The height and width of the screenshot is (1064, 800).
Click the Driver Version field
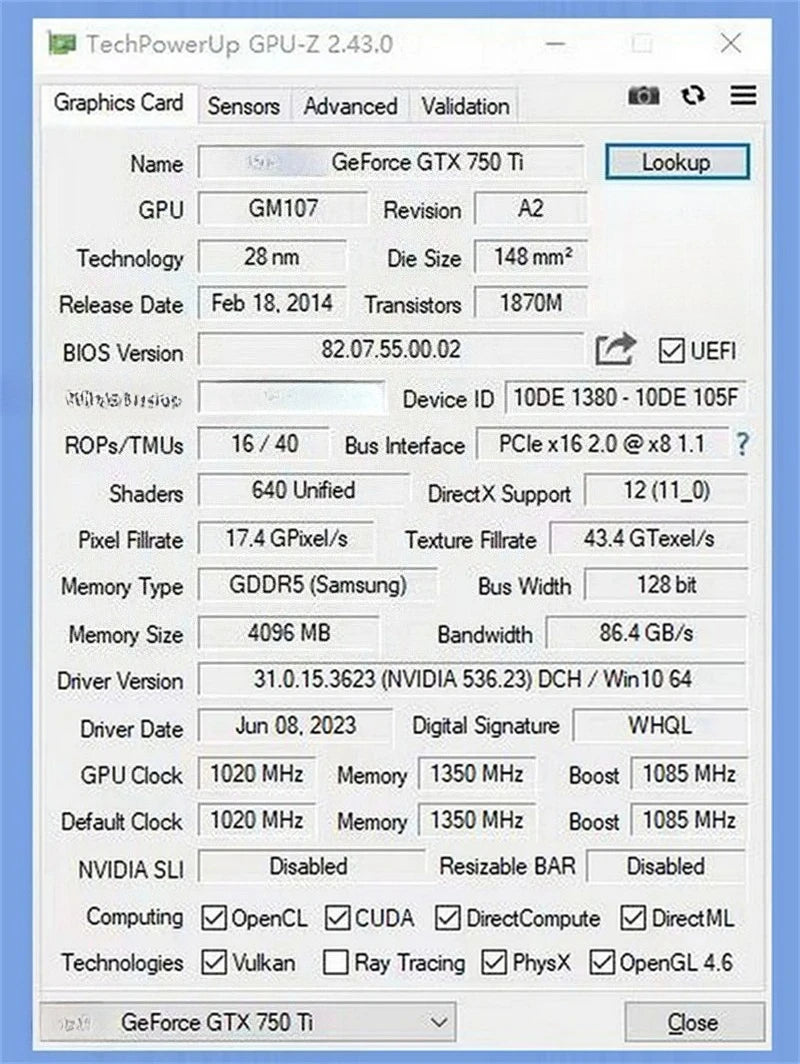pyautogui.click(x=472, y=679)
